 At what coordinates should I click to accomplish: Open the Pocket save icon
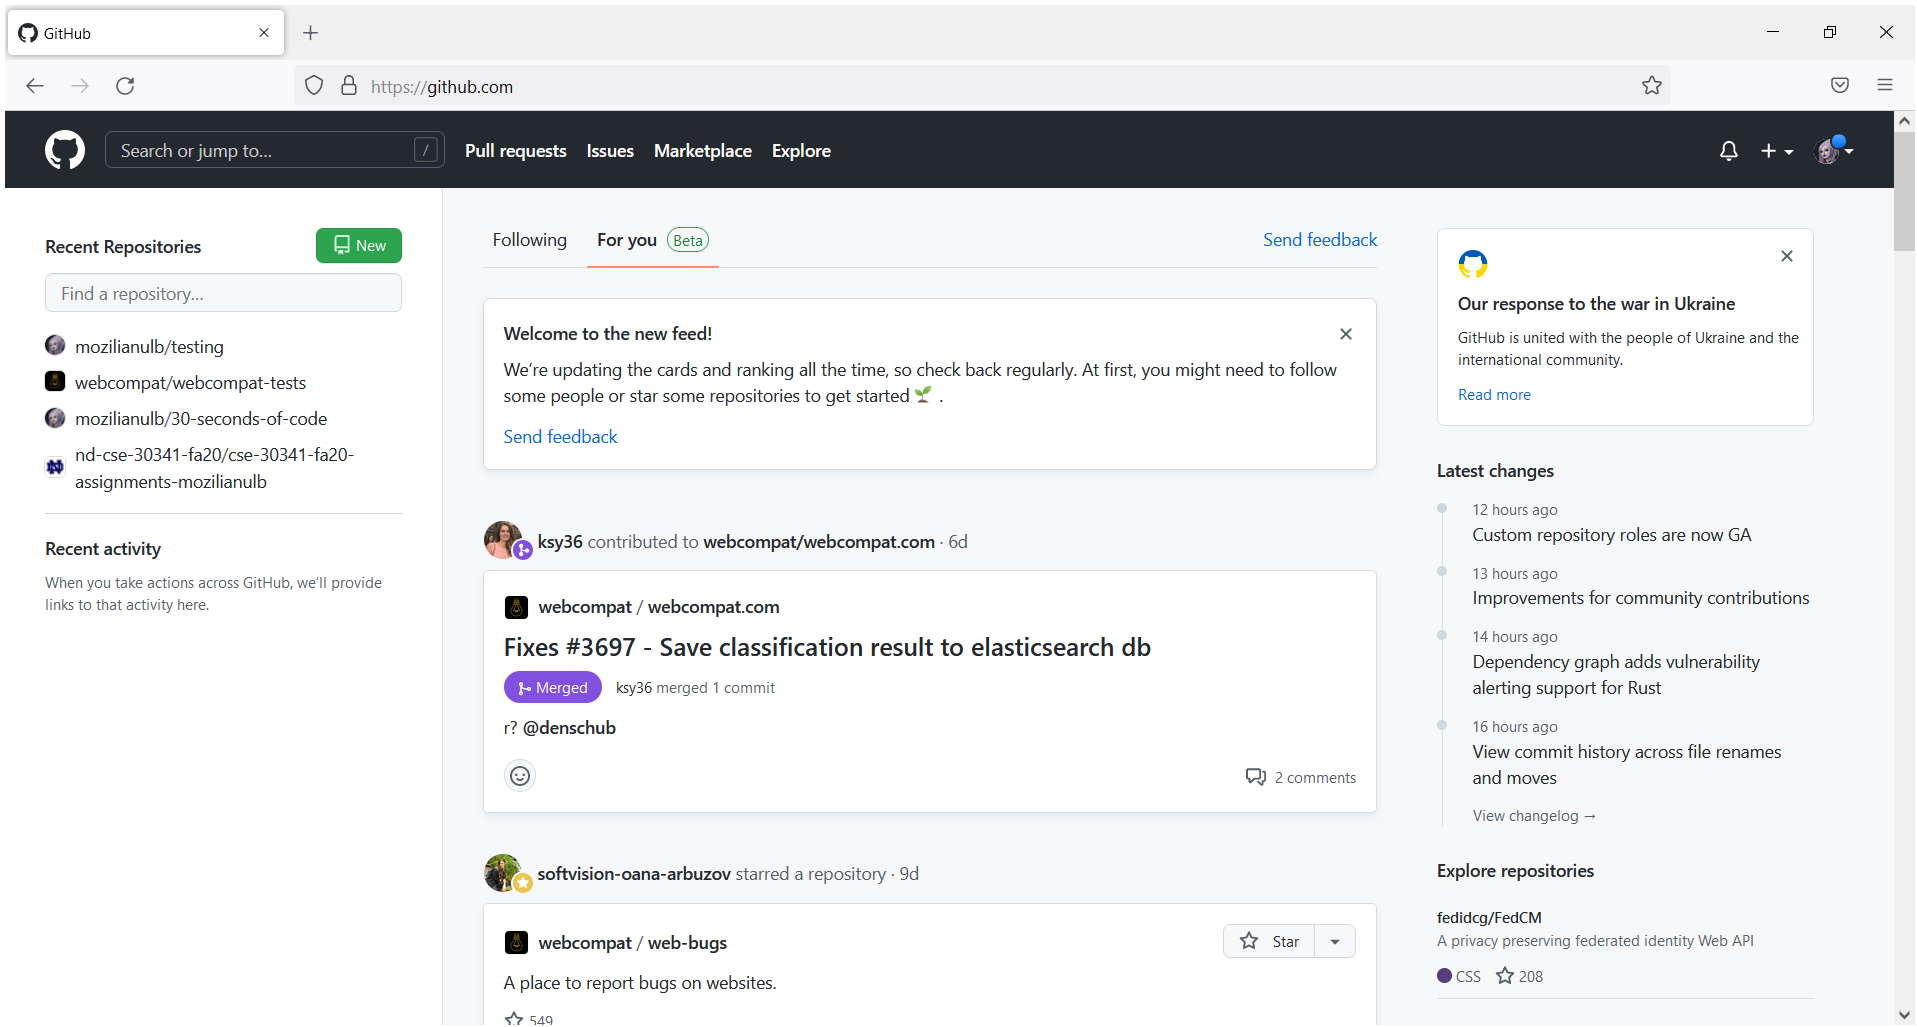(x=1840, y=86)
